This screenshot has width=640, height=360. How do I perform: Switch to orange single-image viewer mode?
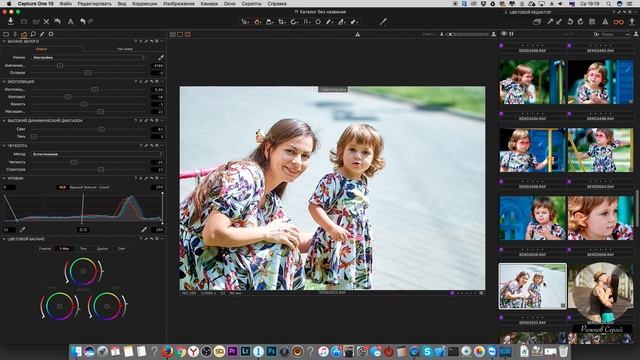(180, 35)
